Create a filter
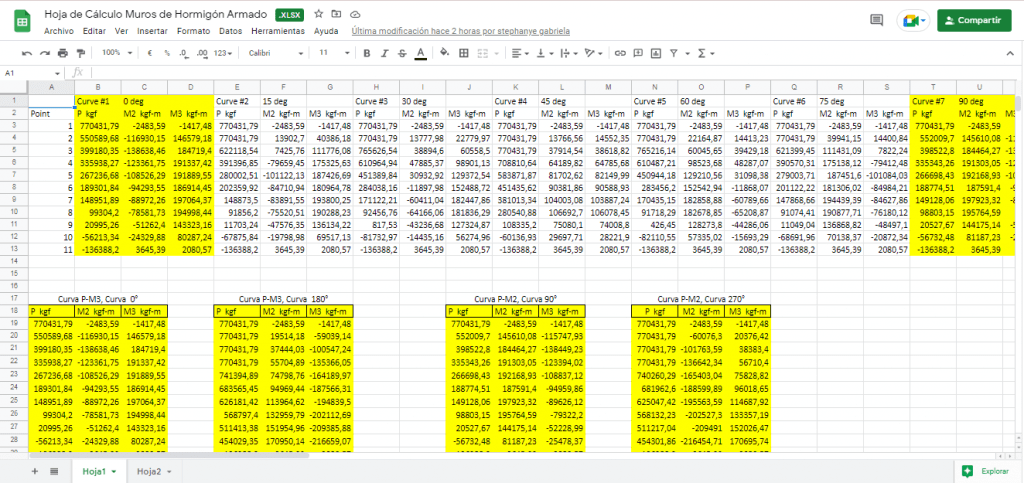 click(673, 53)
